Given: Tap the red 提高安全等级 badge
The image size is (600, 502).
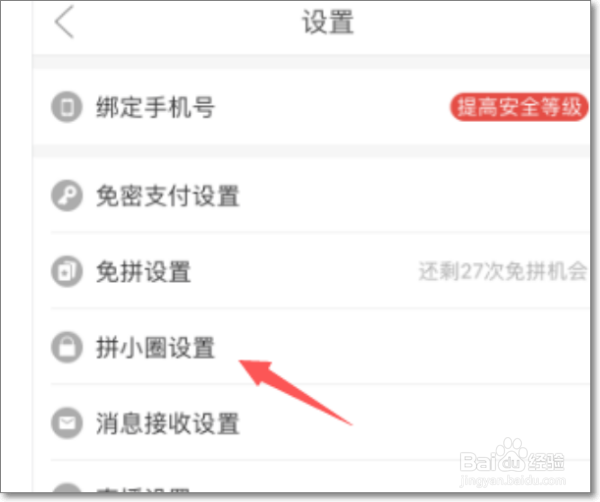Looking at the screenshot, I should point(519,107).
